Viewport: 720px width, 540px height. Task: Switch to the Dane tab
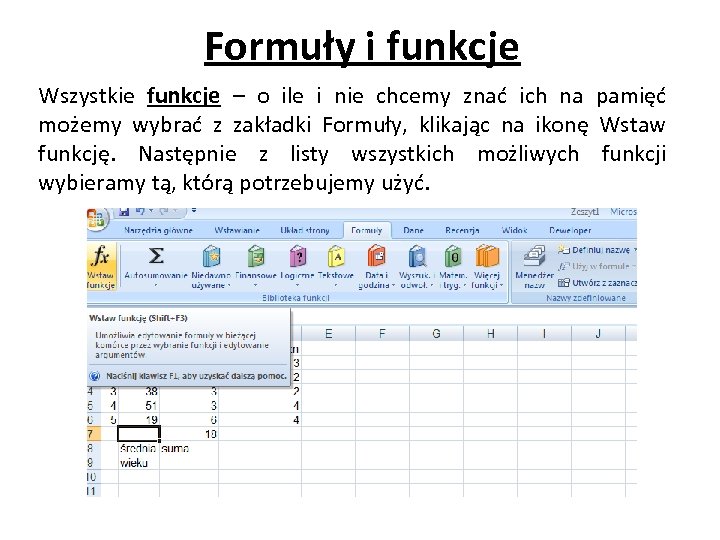[x=413, y=231]
